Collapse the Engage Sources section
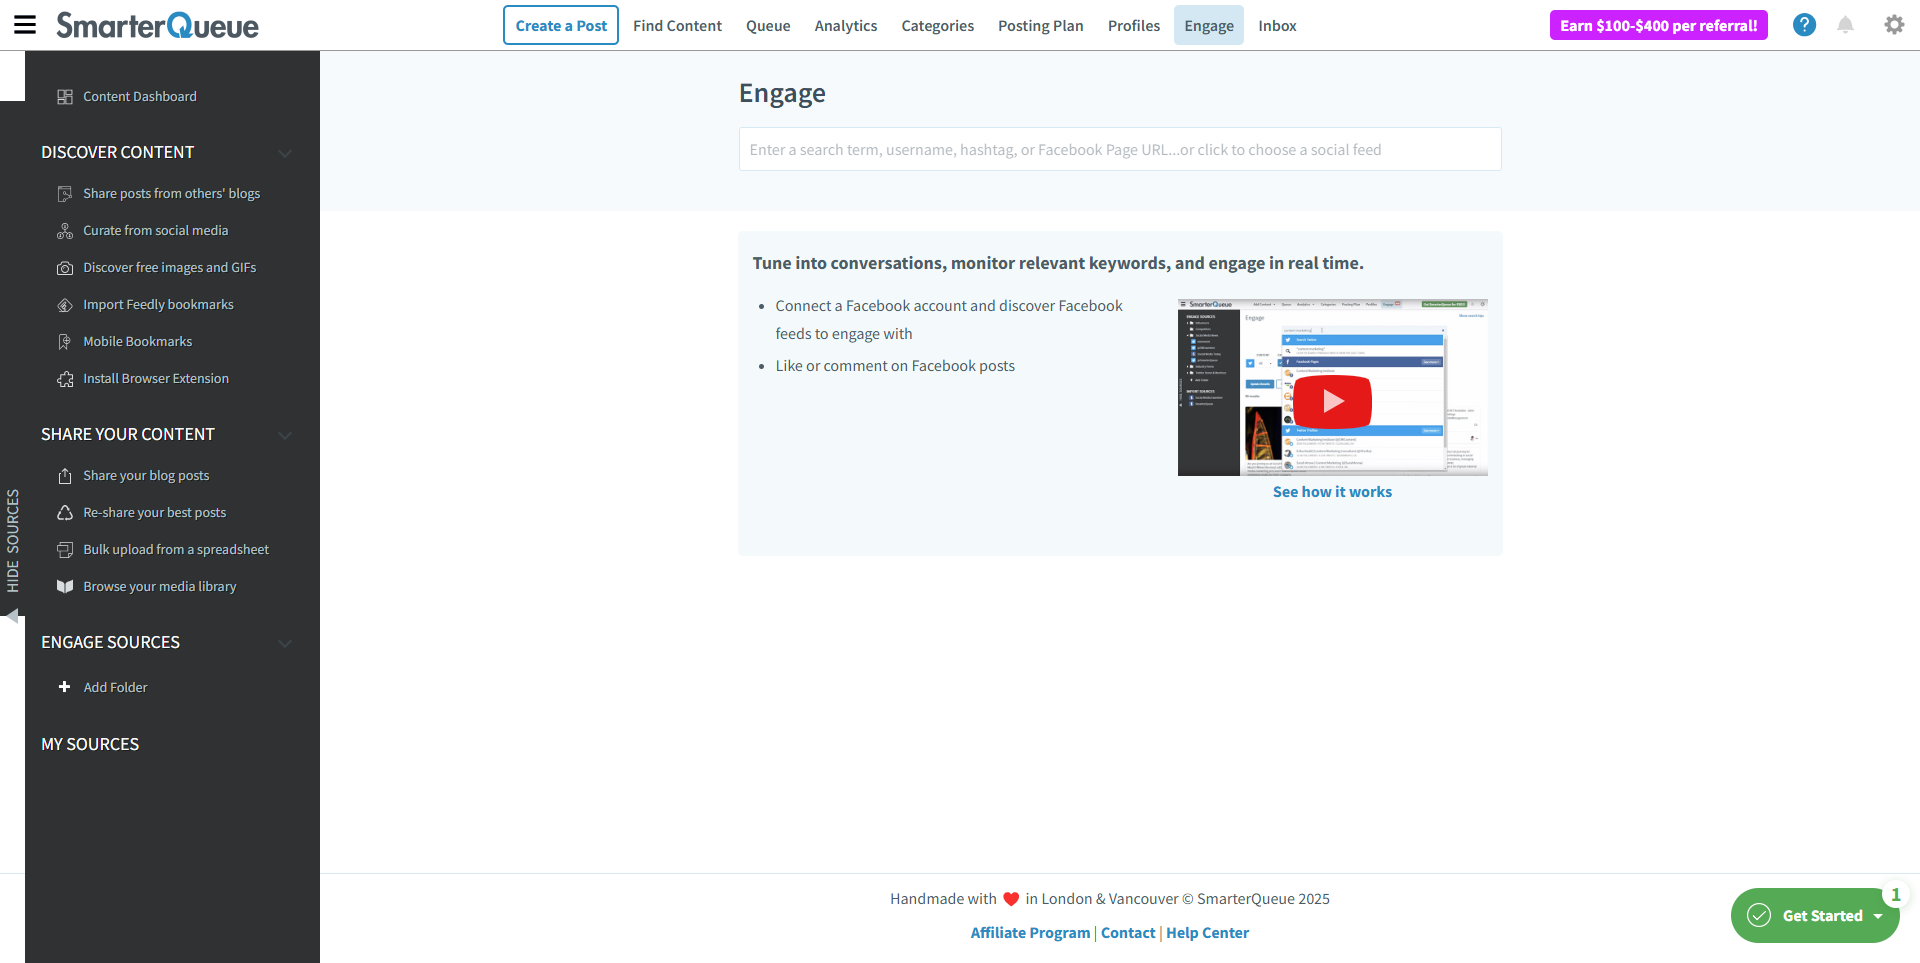Viewport: 1920px width, 963px height. 285,643
